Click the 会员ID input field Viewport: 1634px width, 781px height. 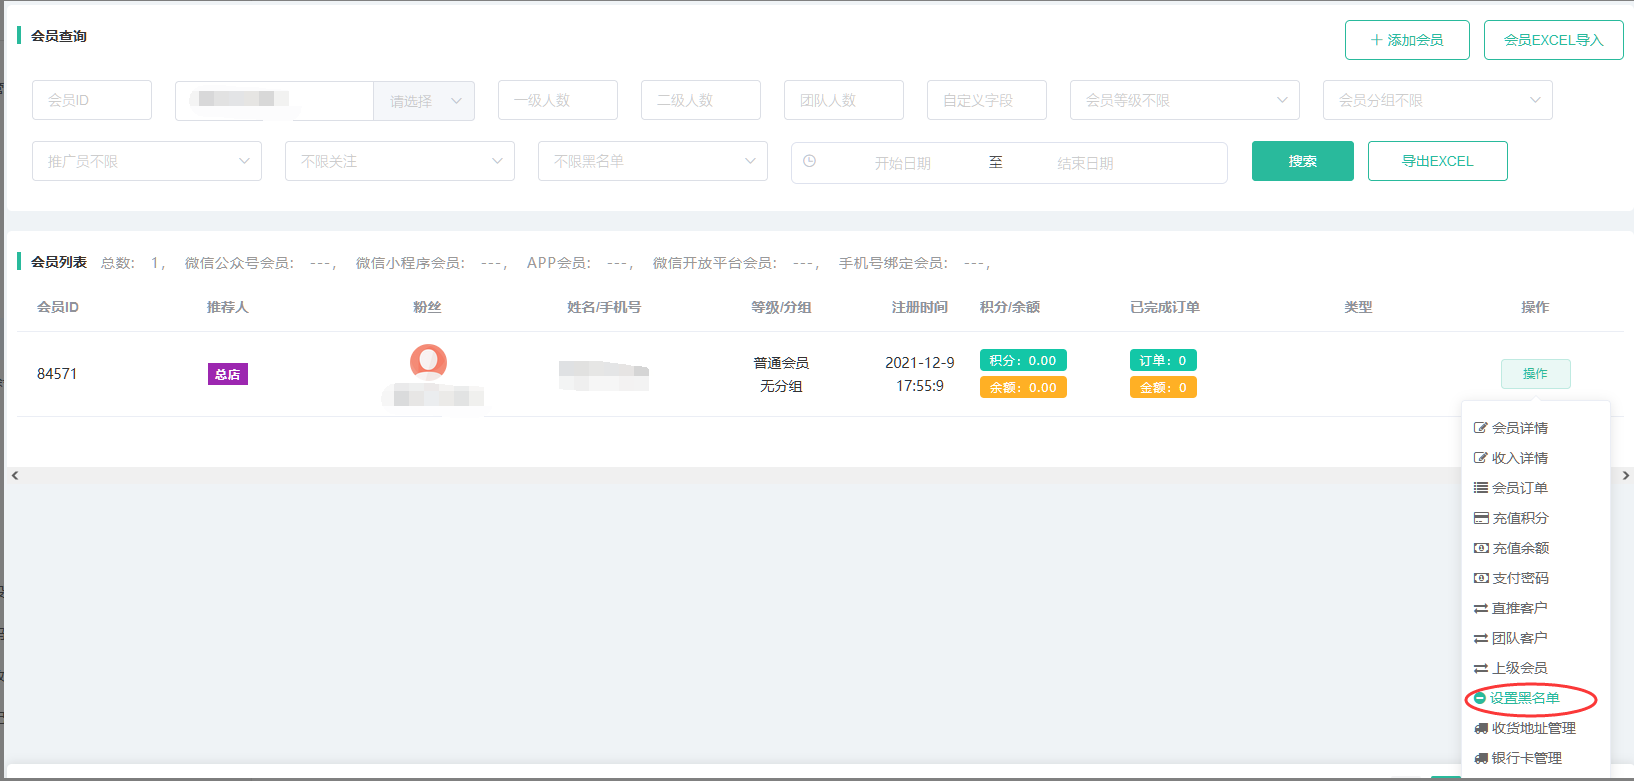click(92, 101)
